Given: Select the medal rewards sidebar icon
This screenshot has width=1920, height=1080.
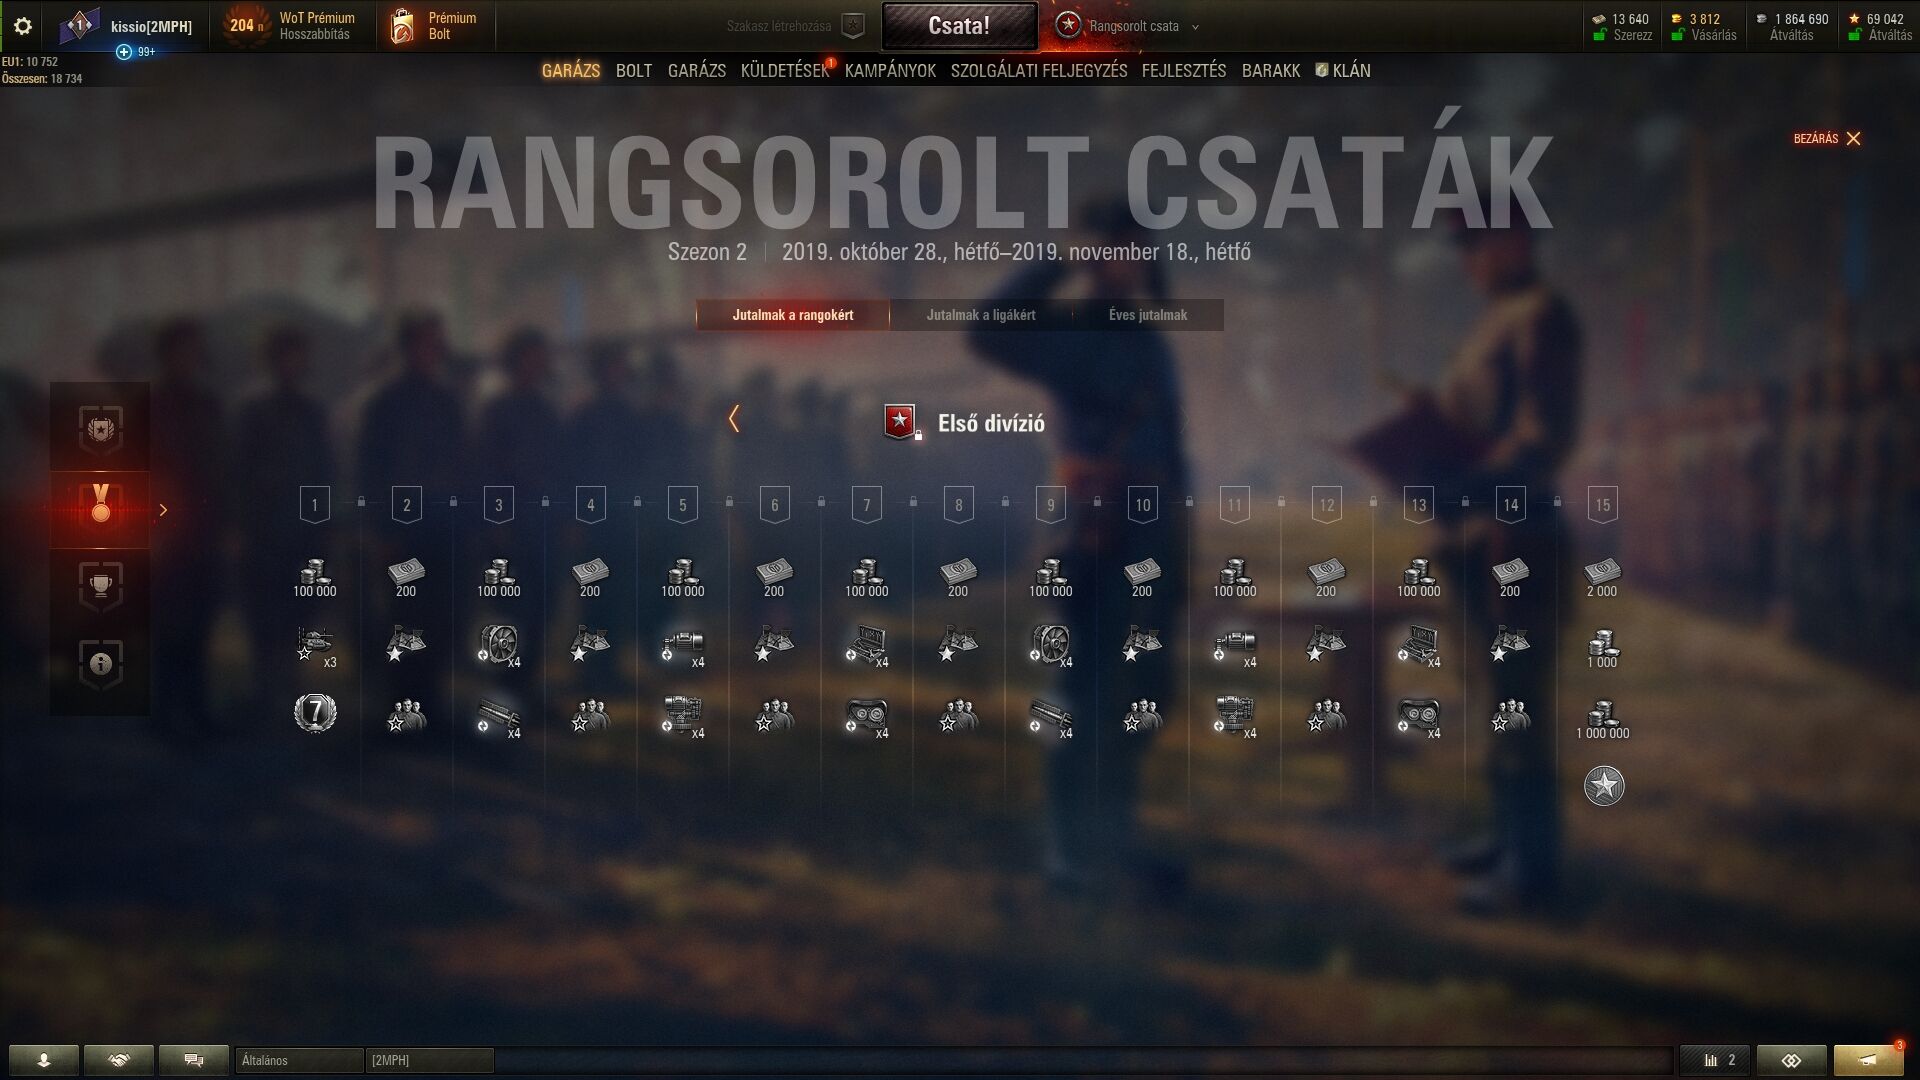Looking at the screenshot, I should [x=100, y=509].
